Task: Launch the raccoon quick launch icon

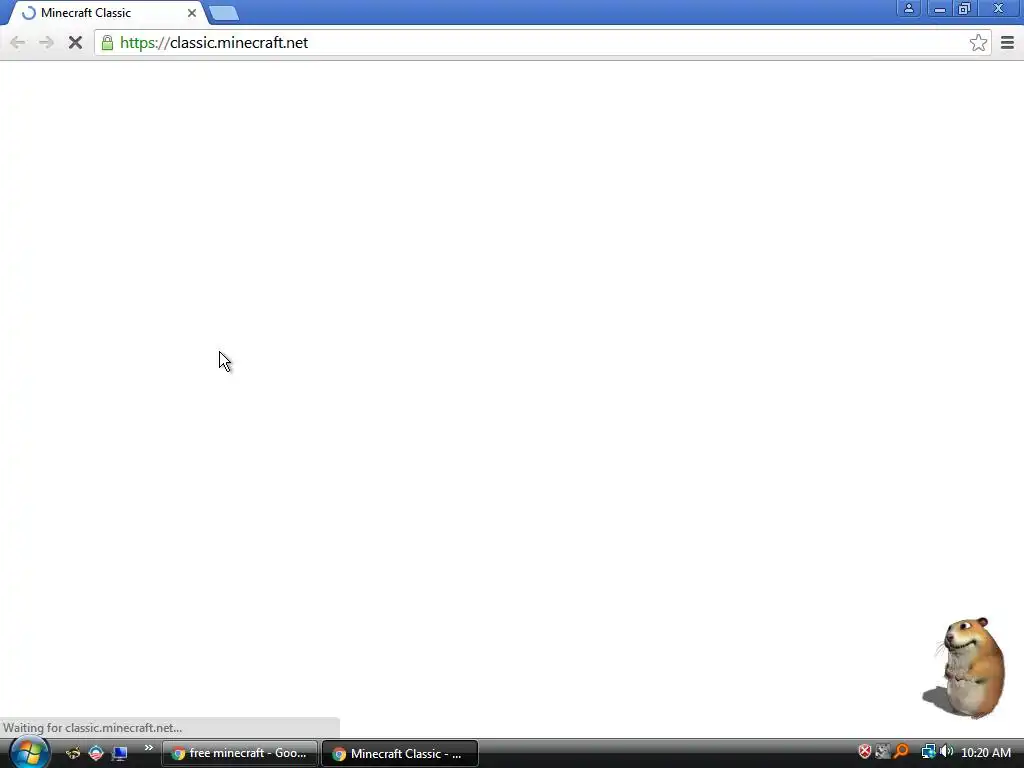Action: (x=73, y=753)
